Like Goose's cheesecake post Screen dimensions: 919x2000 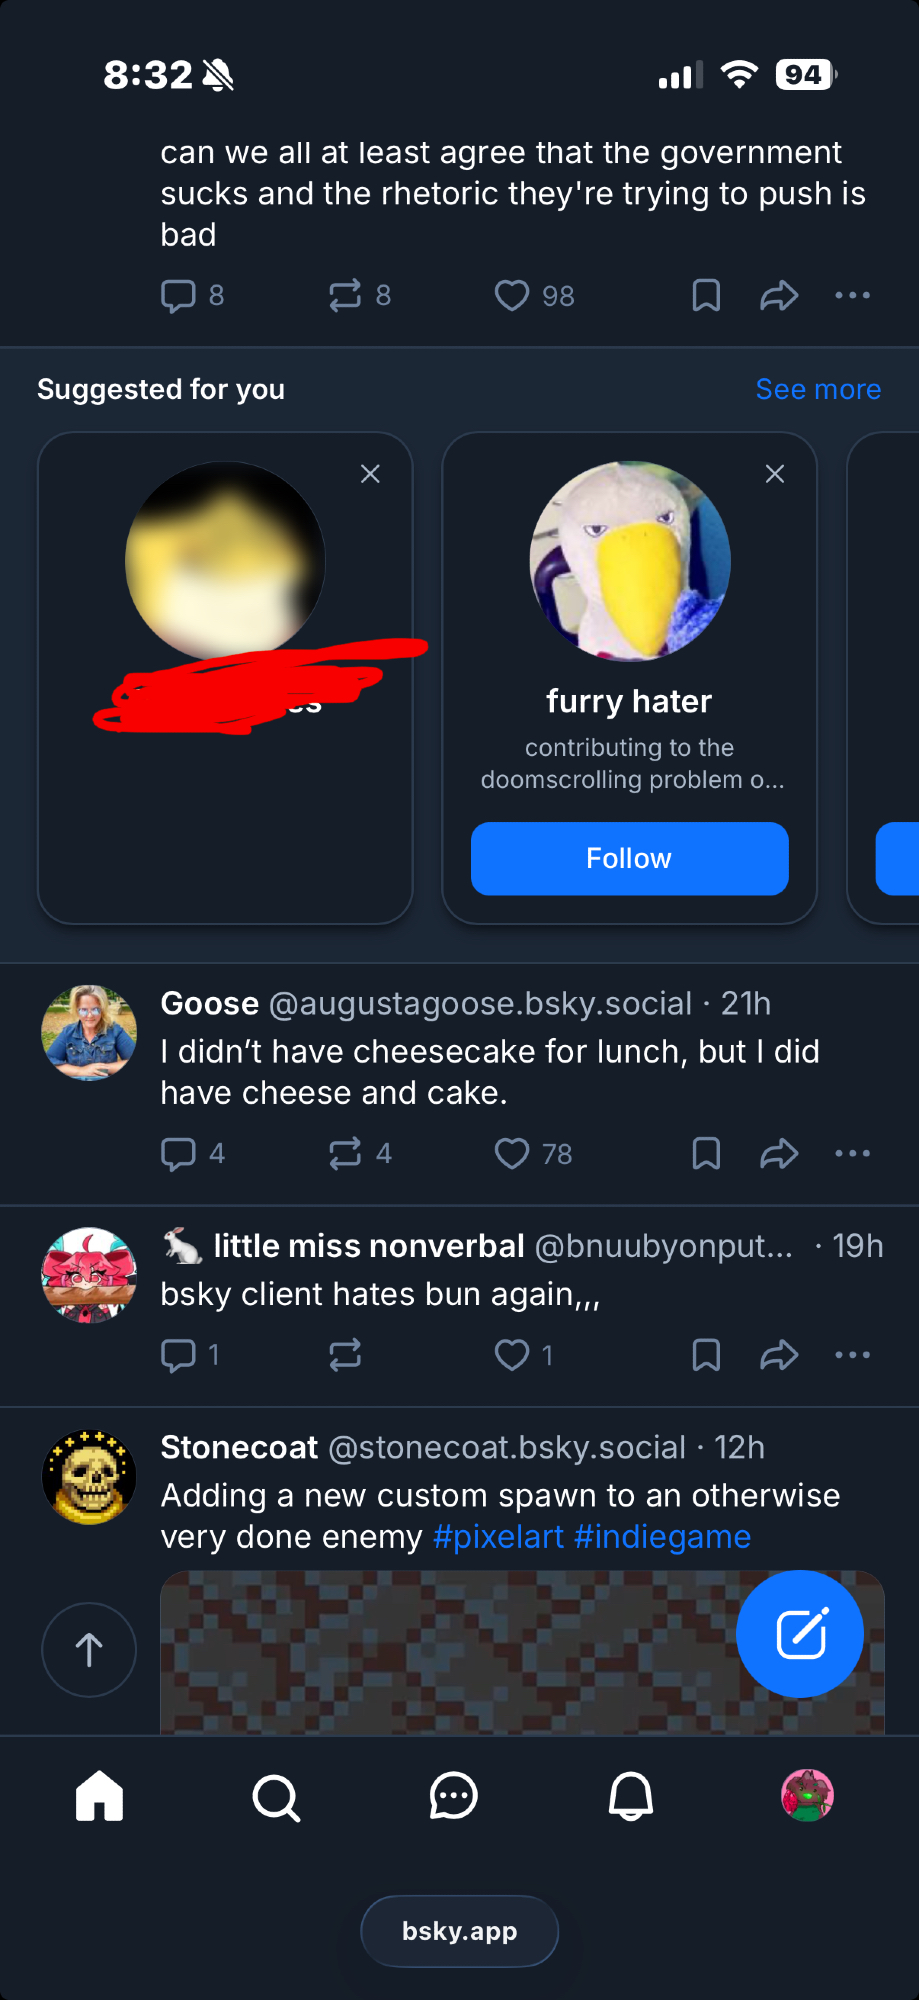point(512,1154)
